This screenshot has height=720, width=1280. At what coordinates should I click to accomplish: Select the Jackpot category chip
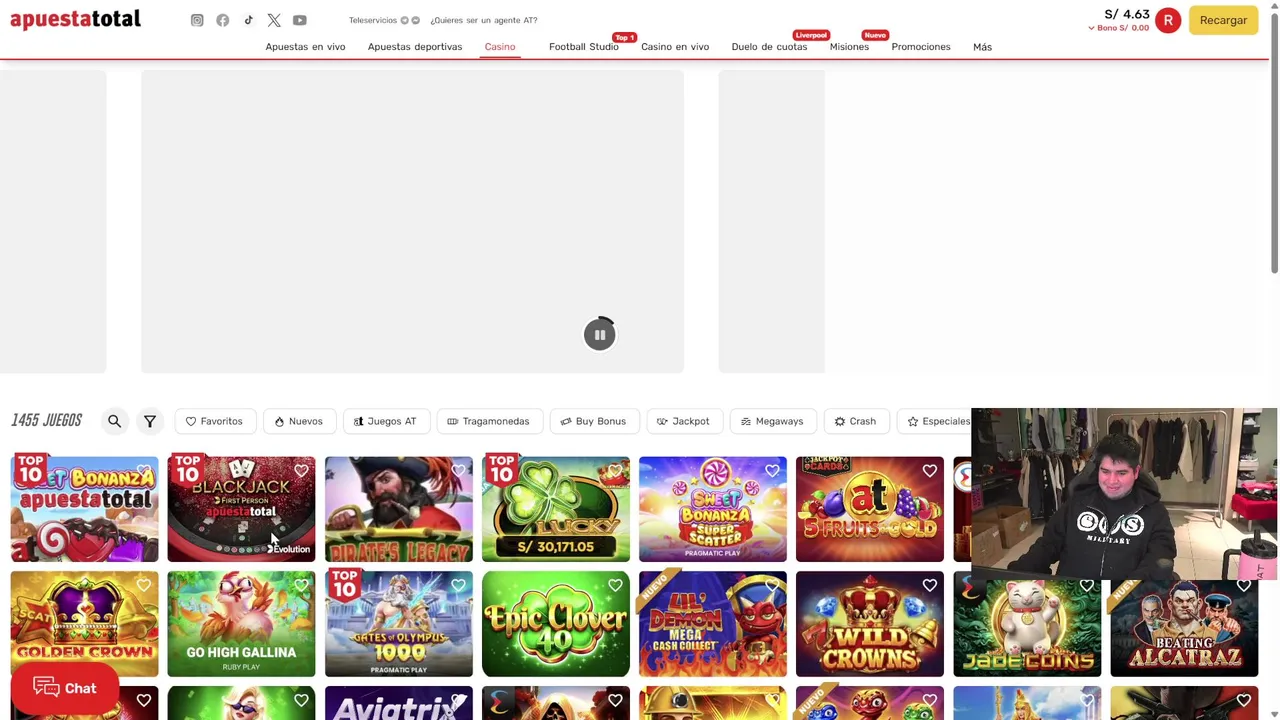pyautogui.click(x=683, y=421)
